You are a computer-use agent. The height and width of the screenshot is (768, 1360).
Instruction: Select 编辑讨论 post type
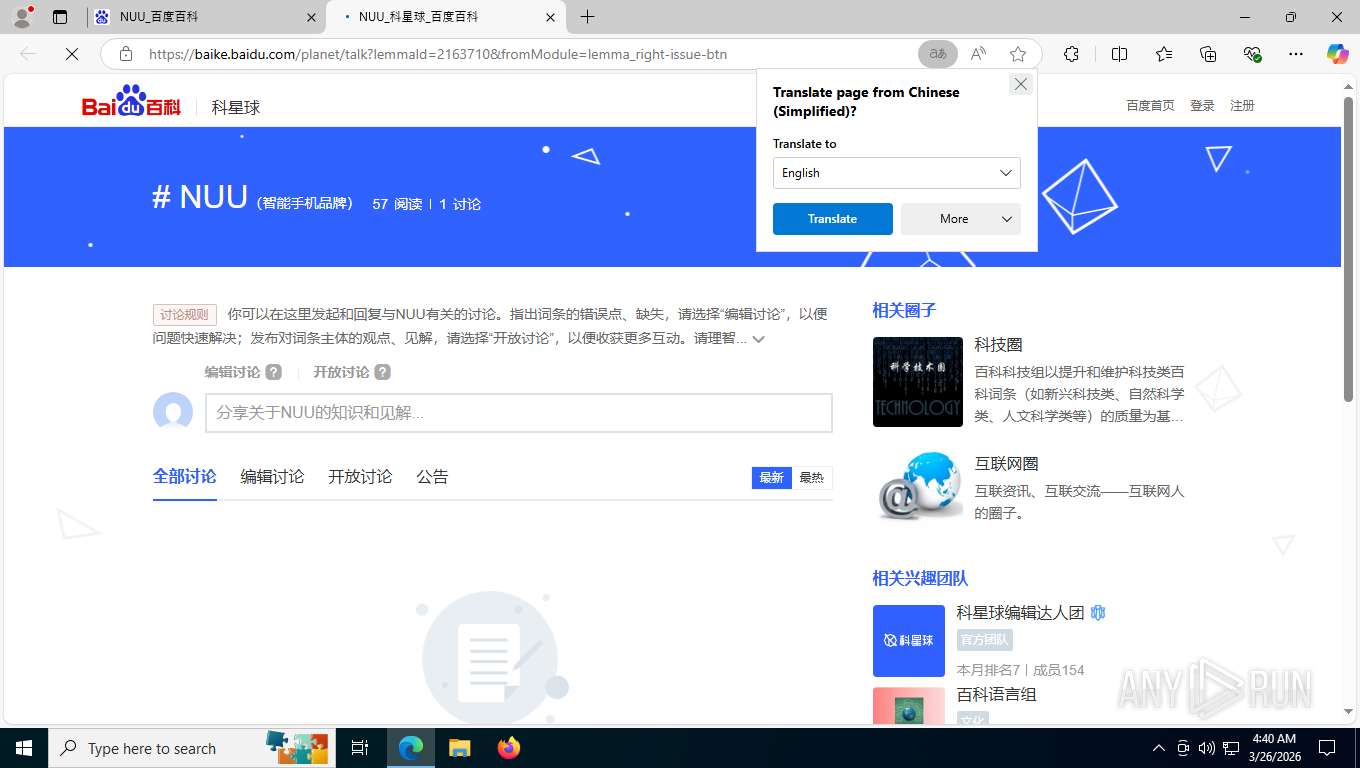pyautogui.click(x=232, y=372)
